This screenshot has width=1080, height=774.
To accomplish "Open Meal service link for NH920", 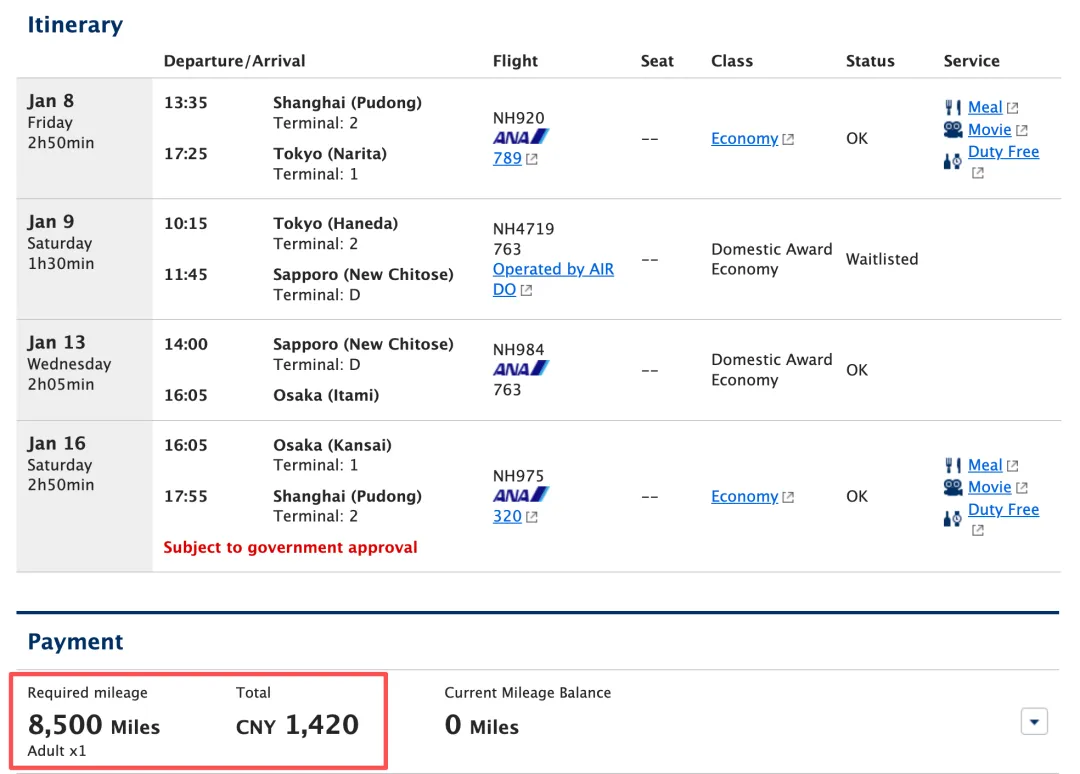I will (985, 107).
